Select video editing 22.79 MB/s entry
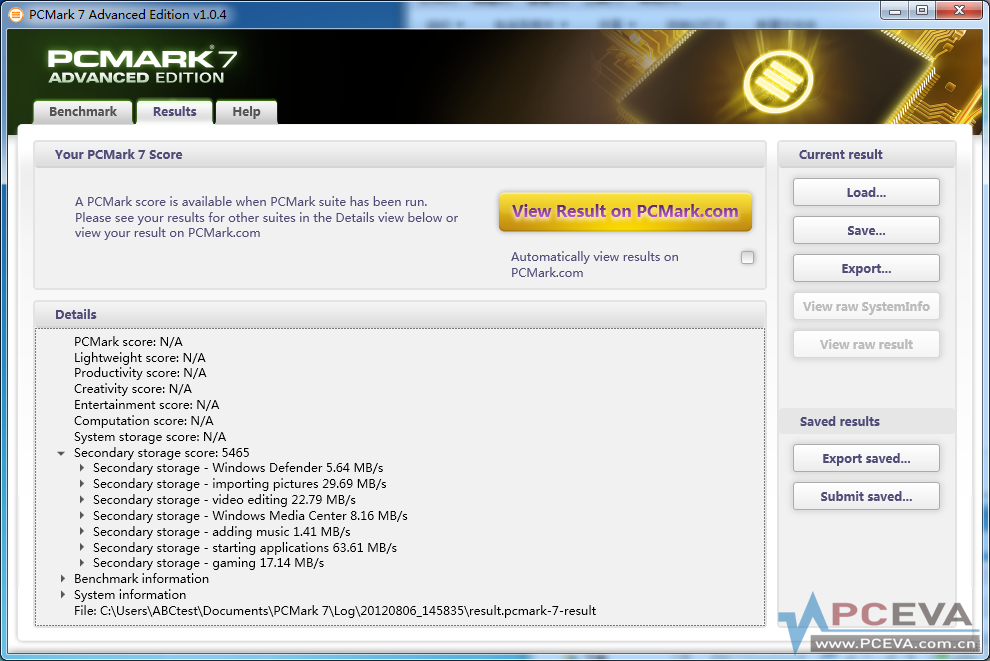Screen dimensions: 990x661 click(224, 499)
